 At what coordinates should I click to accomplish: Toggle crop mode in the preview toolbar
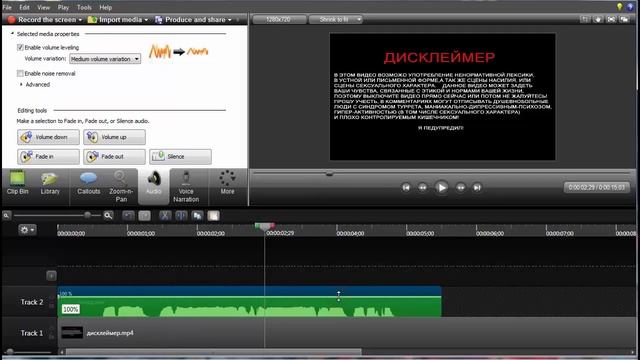coord(585,19)
